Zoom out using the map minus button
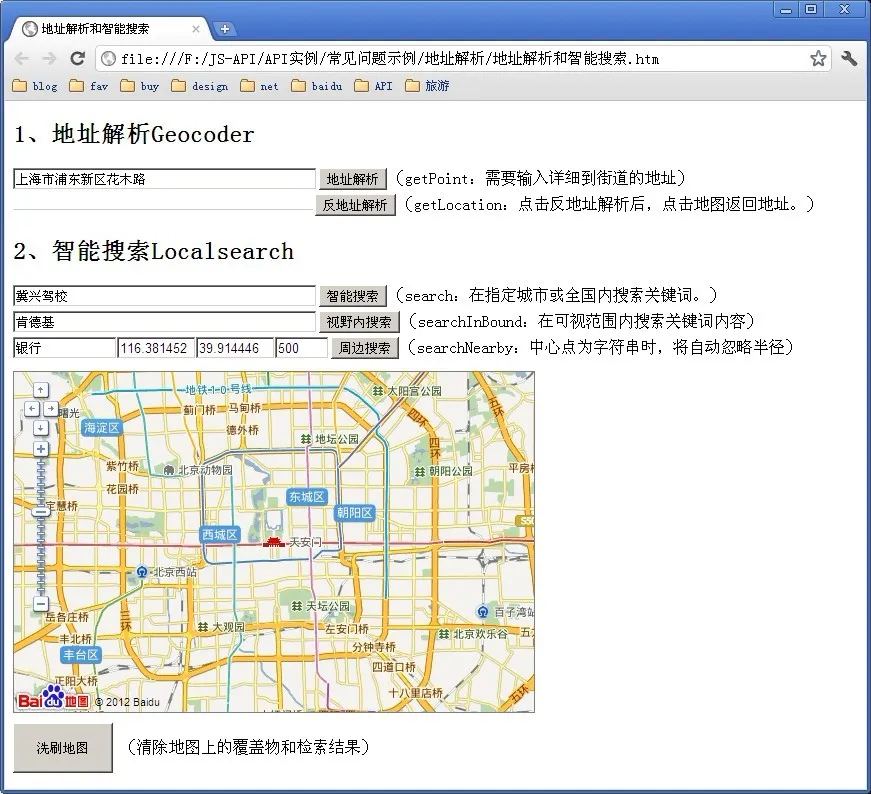The image size is (871, 794). [40, 603]
